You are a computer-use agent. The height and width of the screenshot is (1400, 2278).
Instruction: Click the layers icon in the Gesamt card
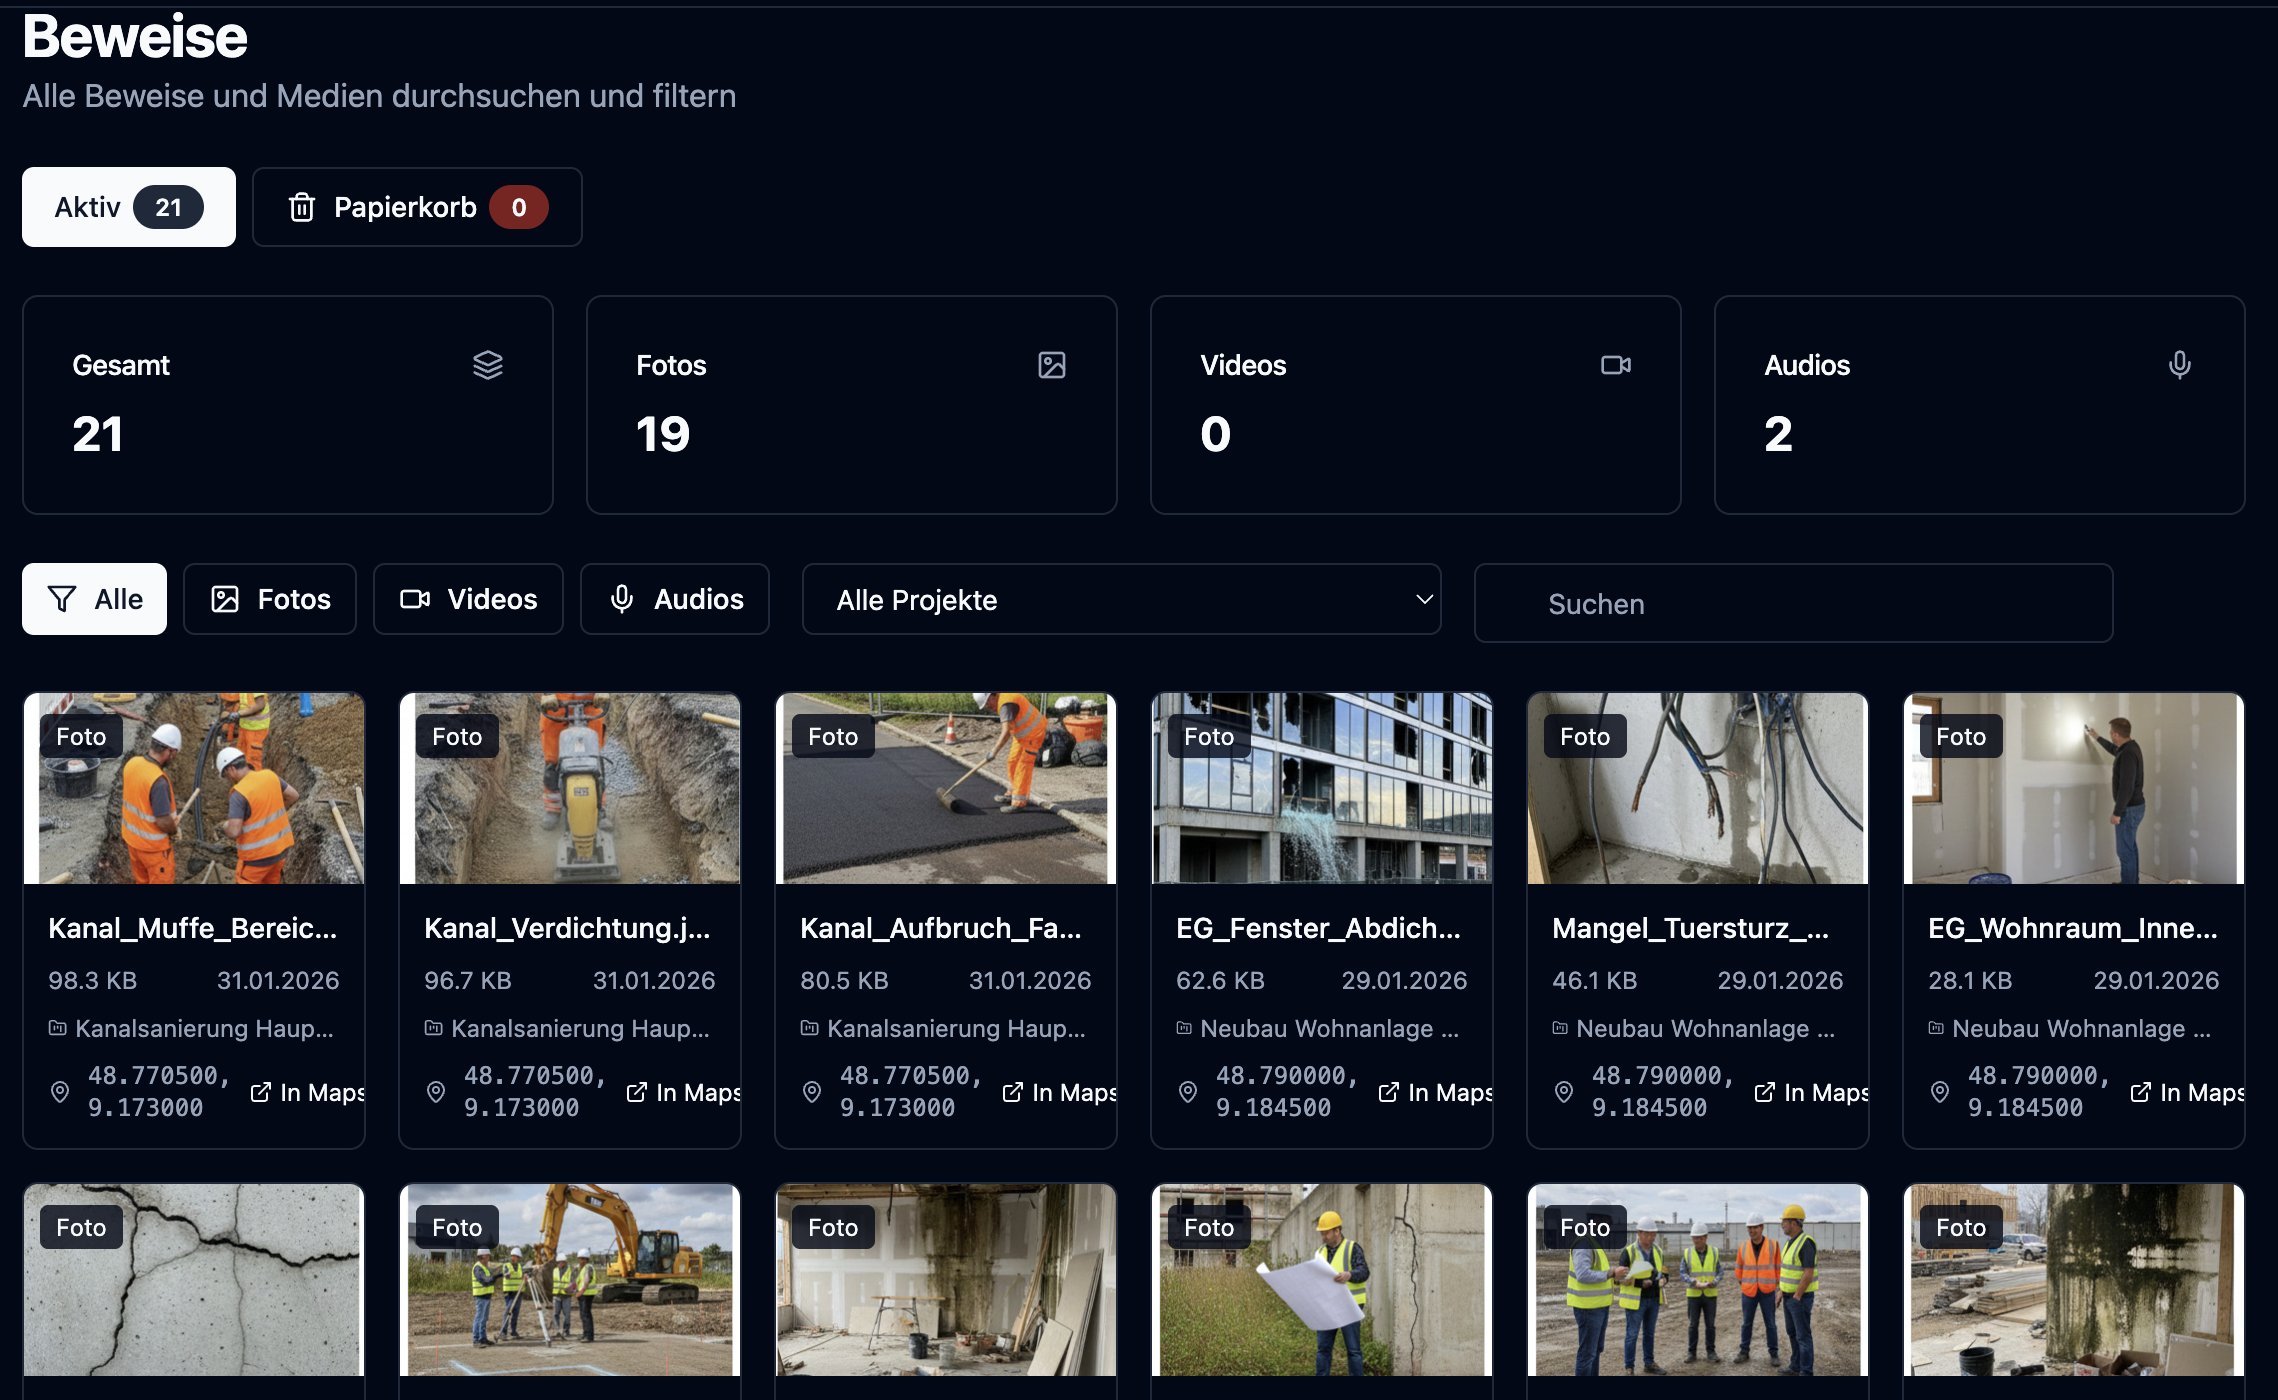point(489,366)
